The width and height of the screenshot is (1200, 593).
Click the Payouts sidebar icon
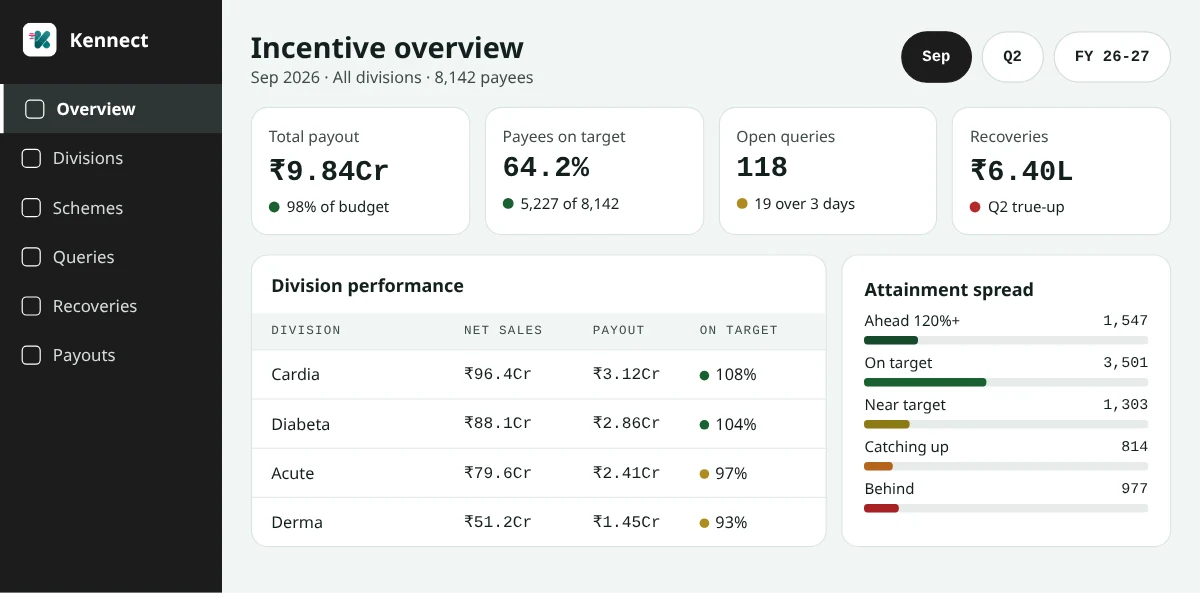pyautogui.click(x=31, y=355)
